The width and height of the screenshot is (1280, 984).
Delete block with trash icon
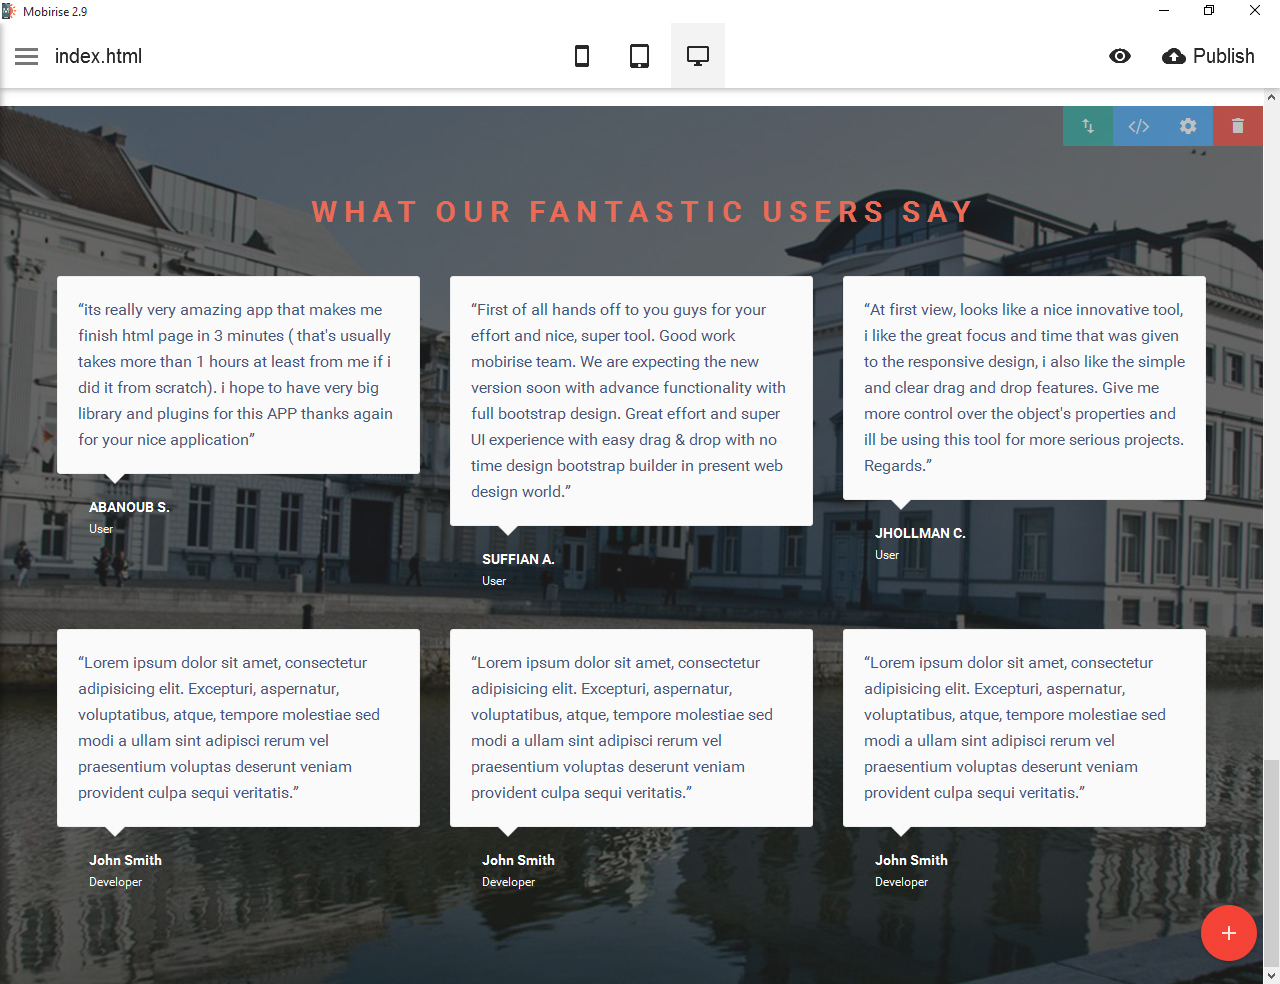point(1238,126)
